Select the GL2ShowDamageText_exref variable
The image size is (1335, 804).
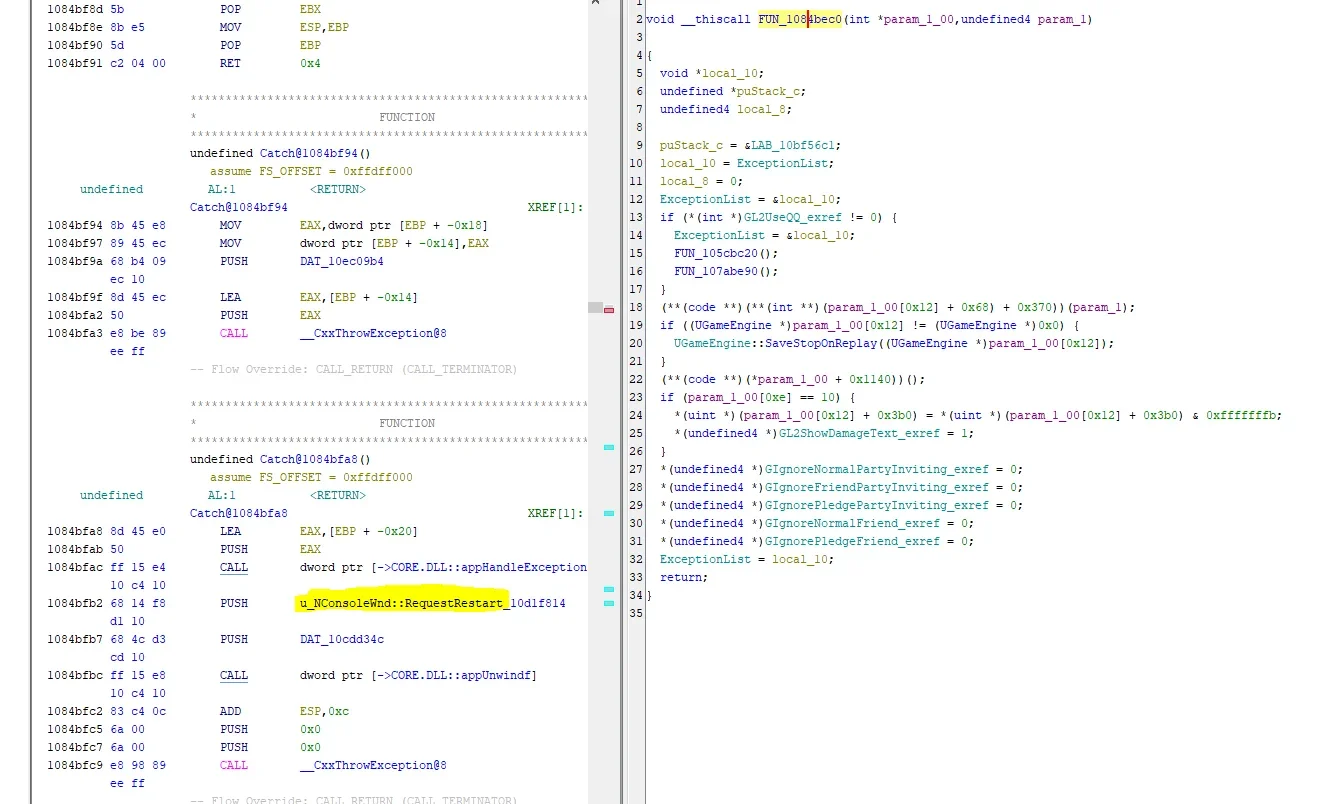click(x=855, y=433)
